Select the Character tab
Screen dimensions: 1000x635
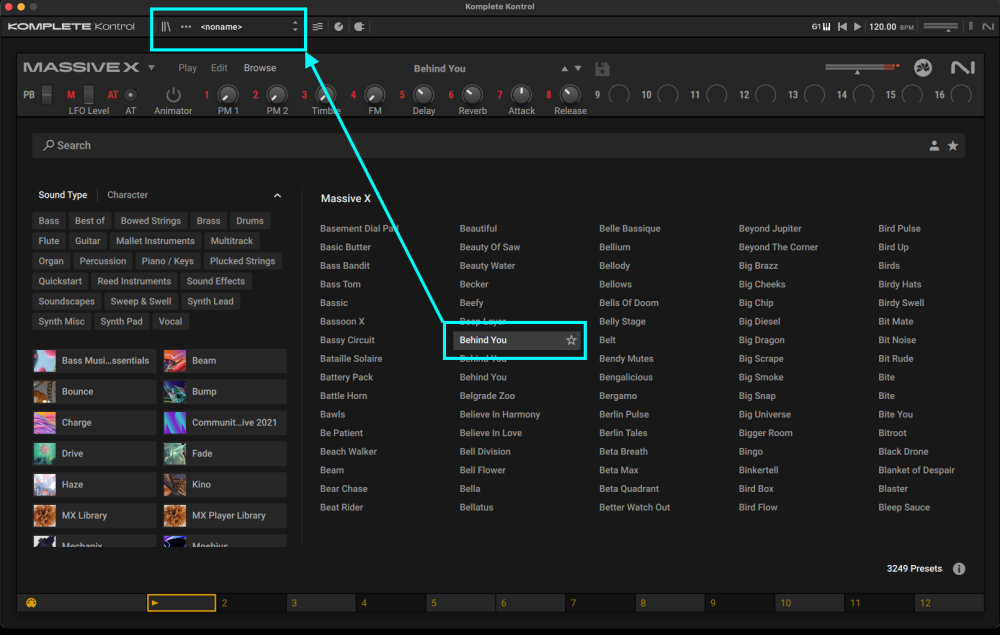point(128,195)
